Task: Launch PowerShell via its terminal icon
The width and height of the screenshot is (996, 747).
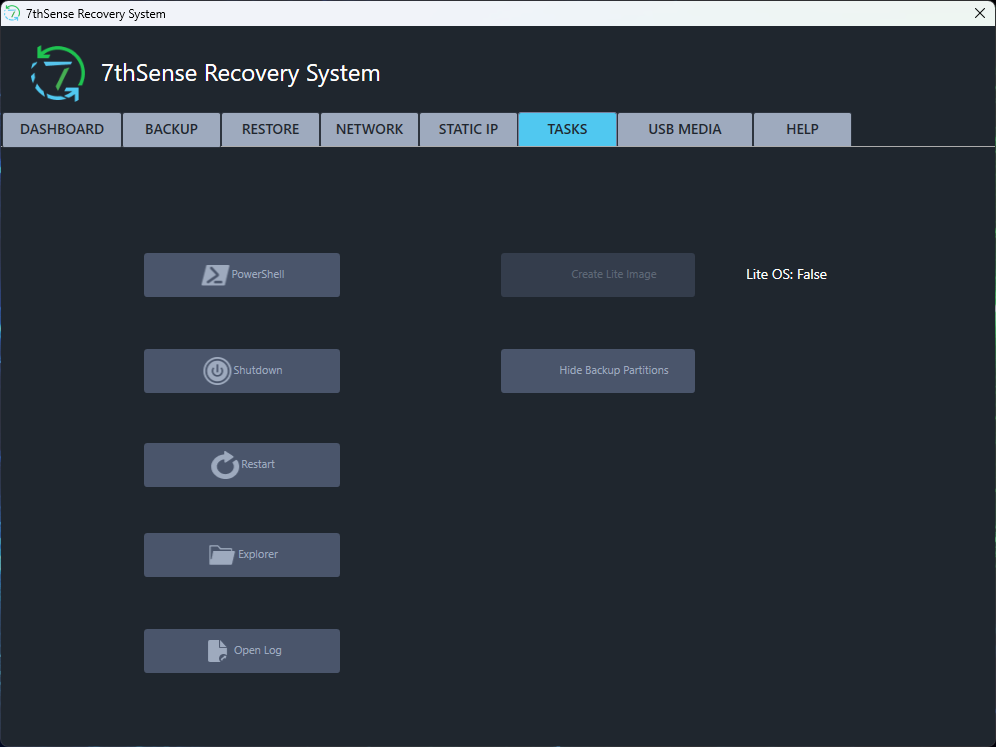Action: [x=215, y=275]
